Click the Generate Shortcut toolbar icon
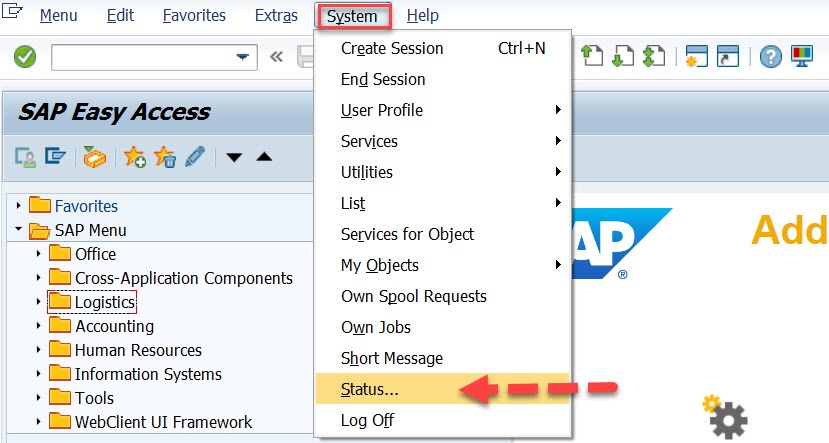829x443 pixels. click(729, 57)
